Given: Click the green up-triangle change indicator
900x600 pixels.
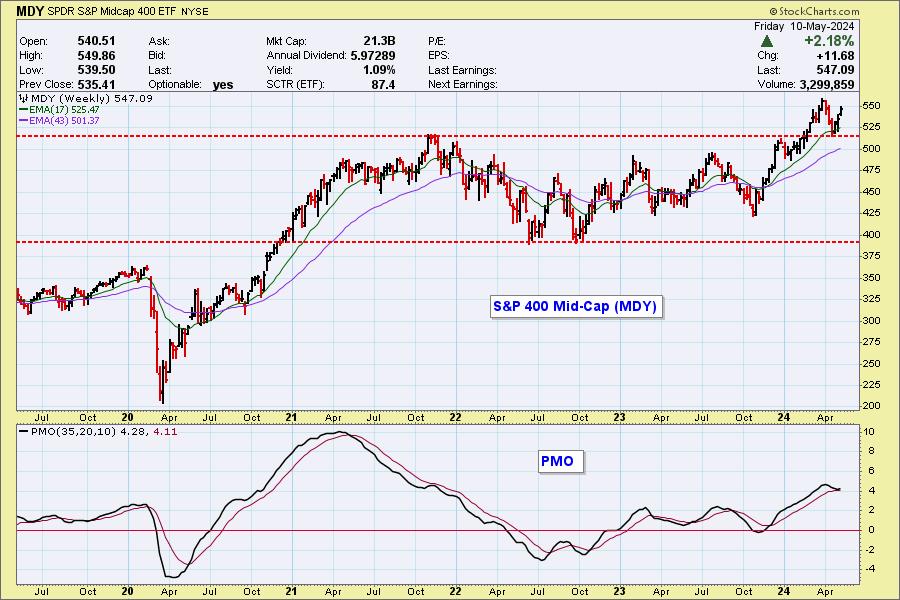Looking at the screenshot, I should [766, 41].
